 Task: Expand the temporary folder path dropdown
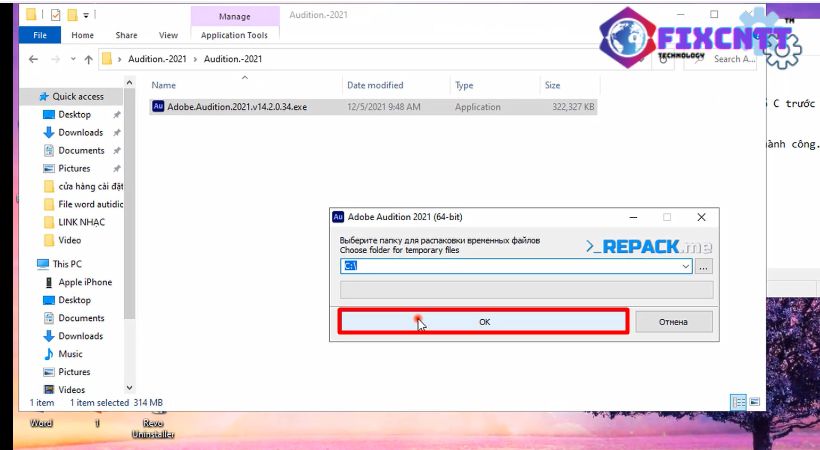[x=685, y=267]
